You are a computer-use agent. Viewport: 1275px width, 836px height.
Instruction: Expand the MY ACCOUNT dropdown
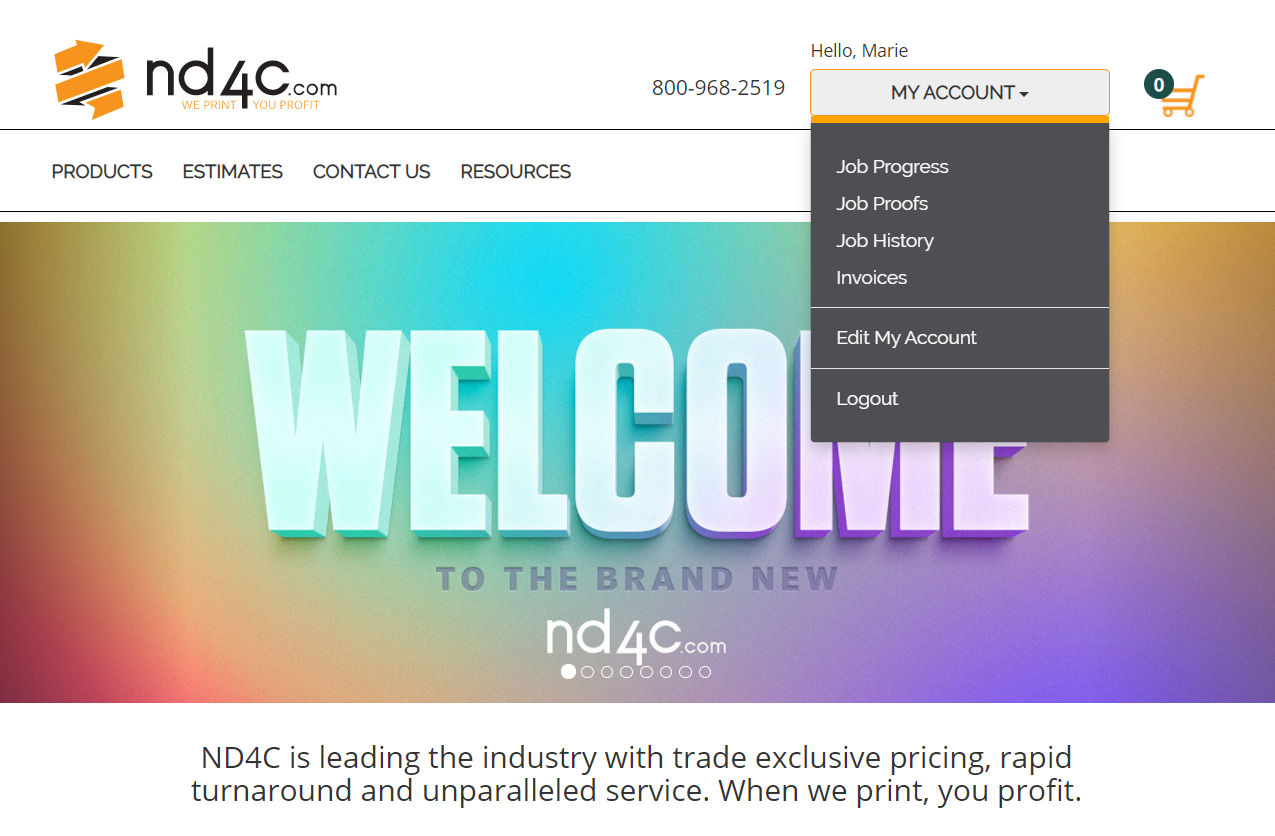point(959,92)
